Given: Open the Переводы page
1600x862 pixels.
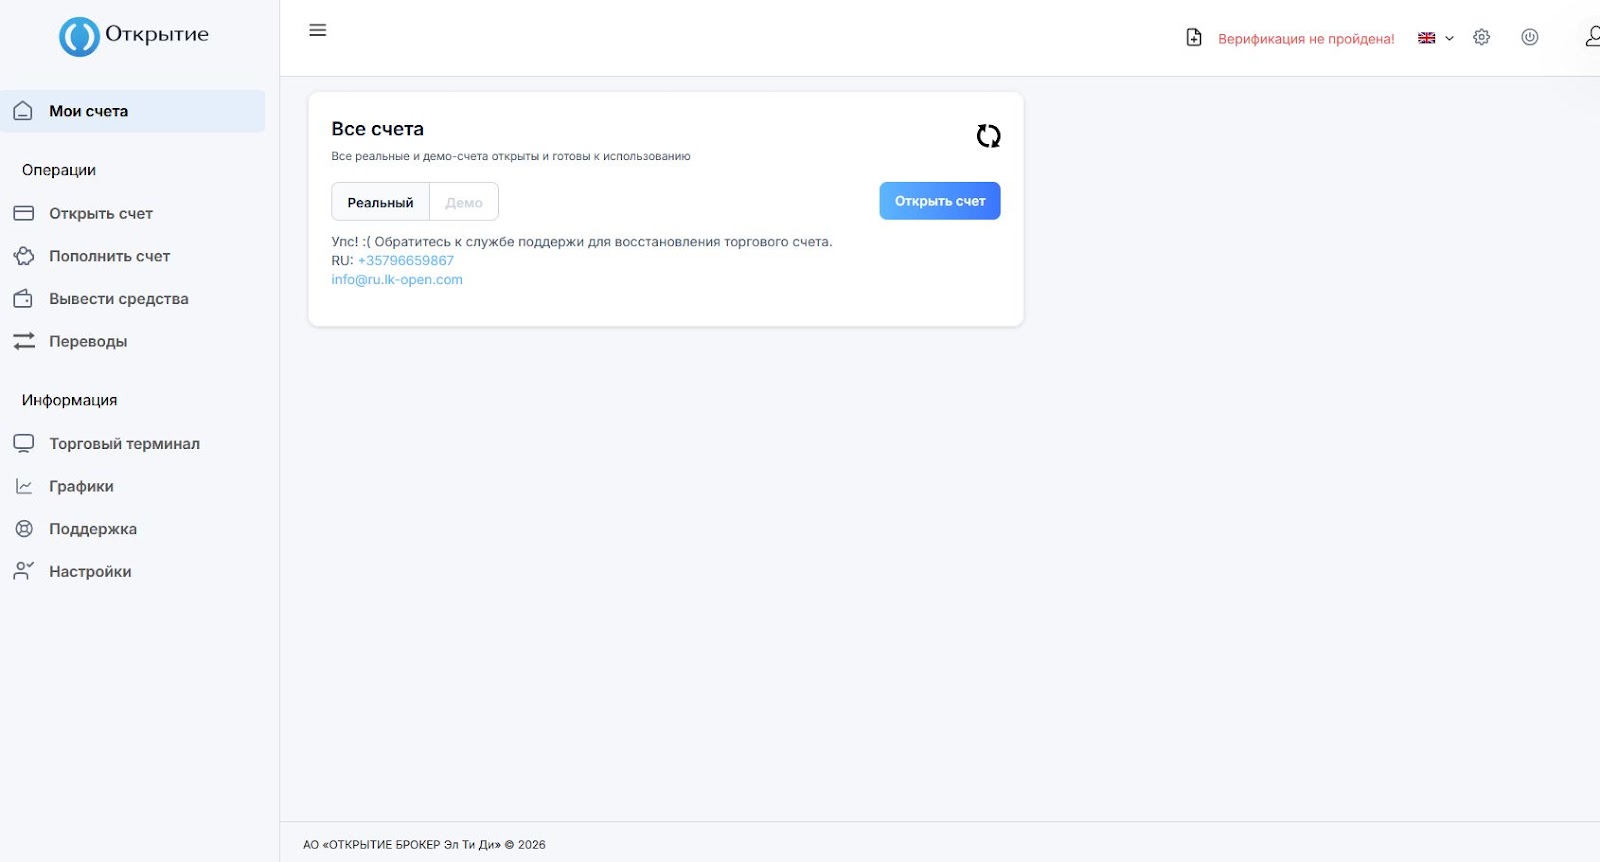Looking at the screenshot, I should (88, 342).
